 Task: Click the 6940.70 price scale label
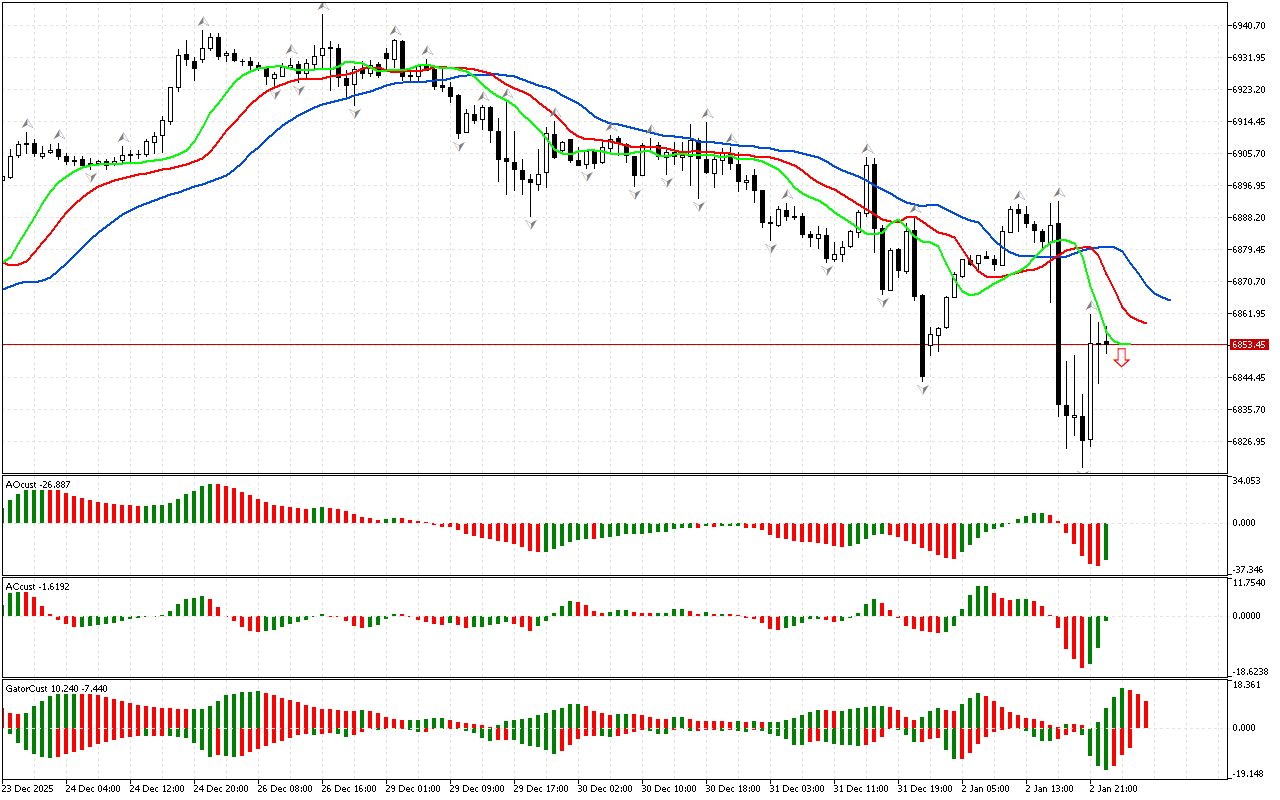point(1250,25)
